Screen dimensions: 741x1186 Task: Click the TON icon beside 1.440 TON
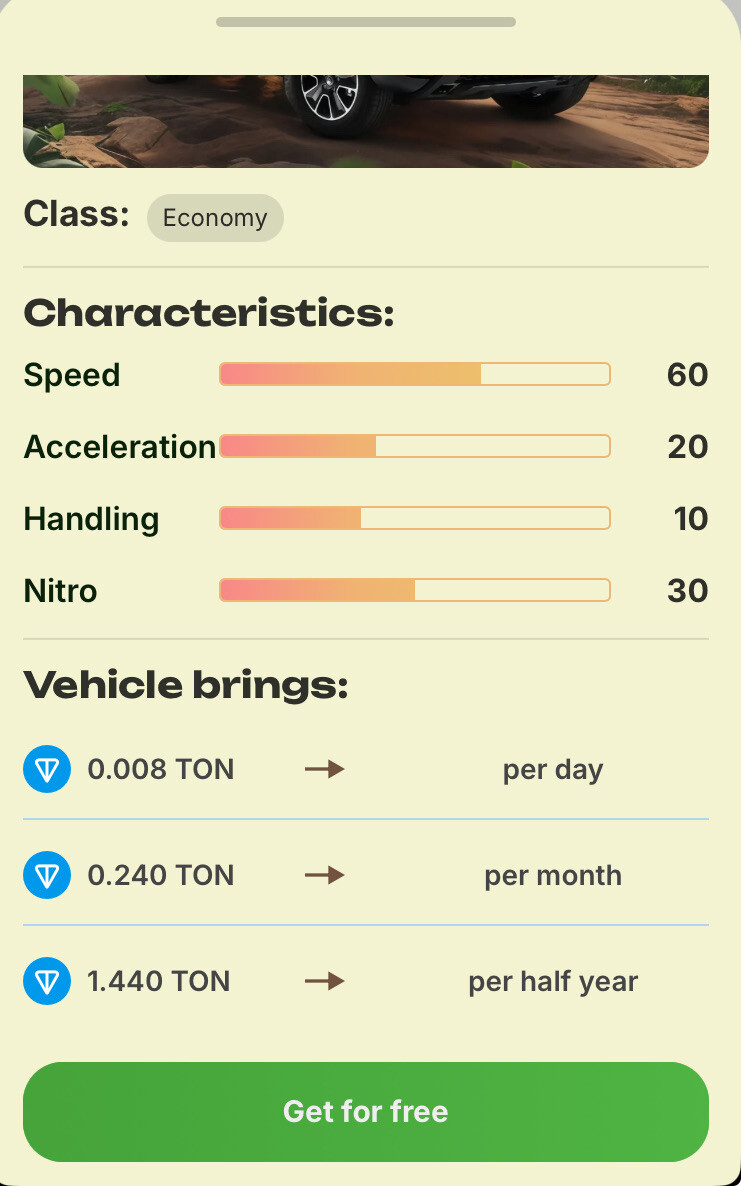click(x=47, y=981)
